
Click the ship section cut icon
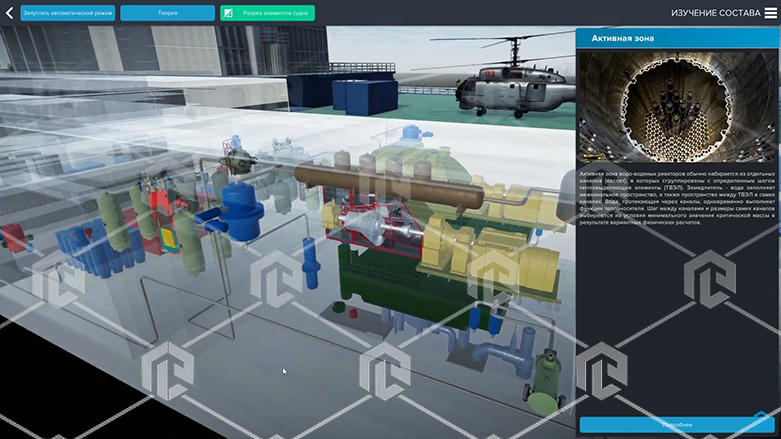(228, 13)
